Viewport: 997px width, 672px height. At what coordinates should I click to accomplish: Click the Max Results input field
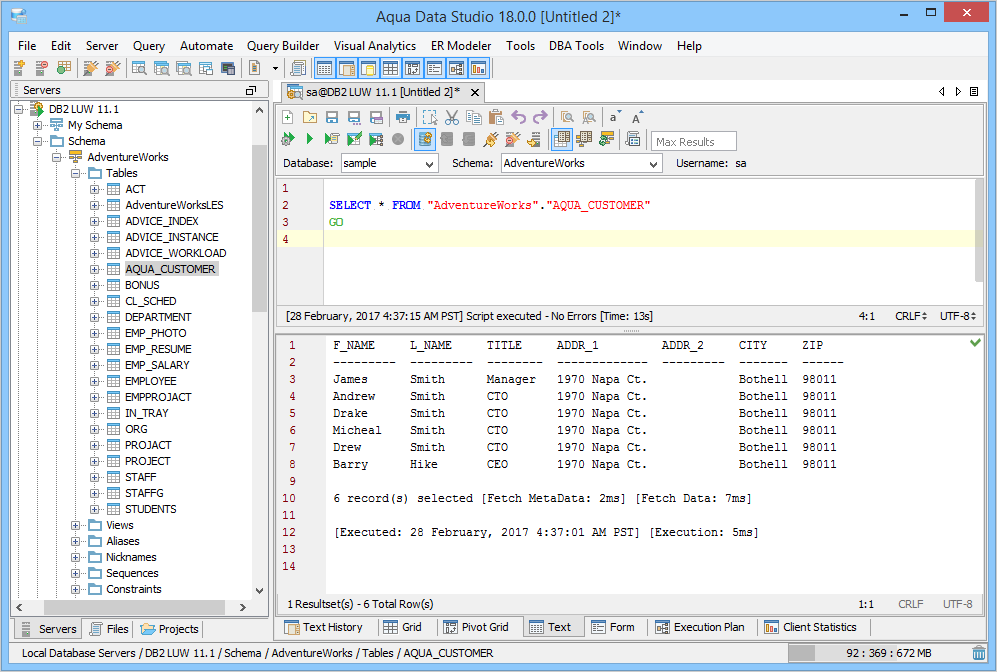pyautogui.click(x=694, y=141)
